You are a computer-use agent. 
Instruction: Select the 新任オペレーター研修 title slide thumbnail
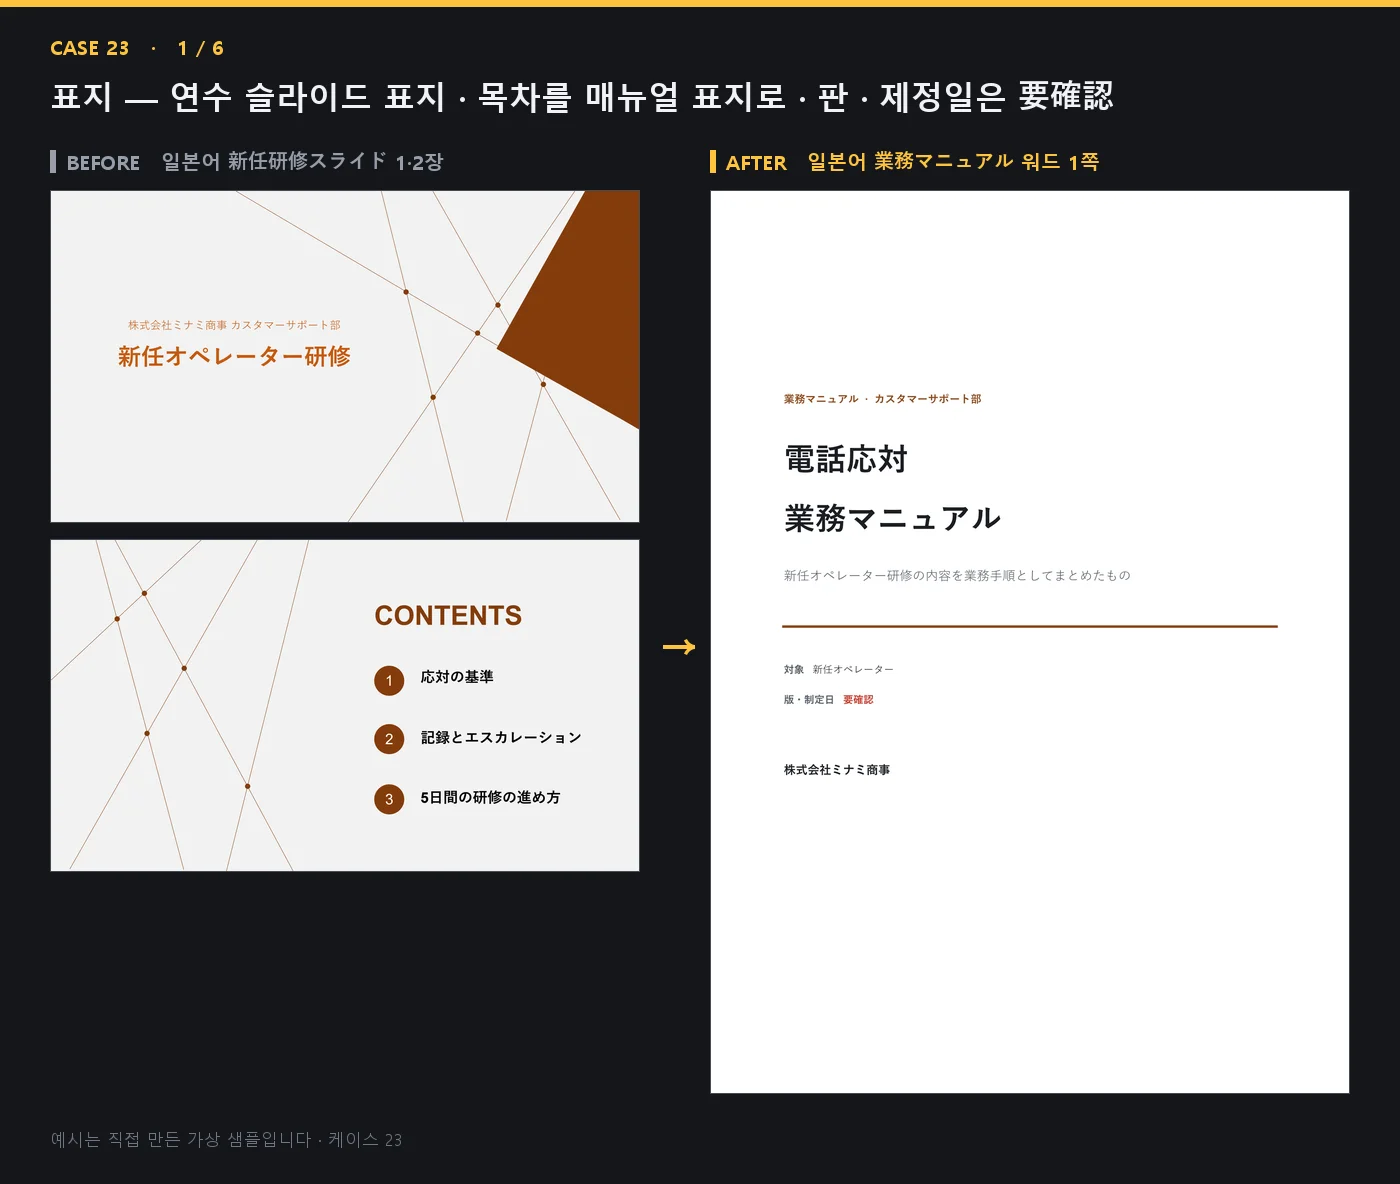[345, 356]
